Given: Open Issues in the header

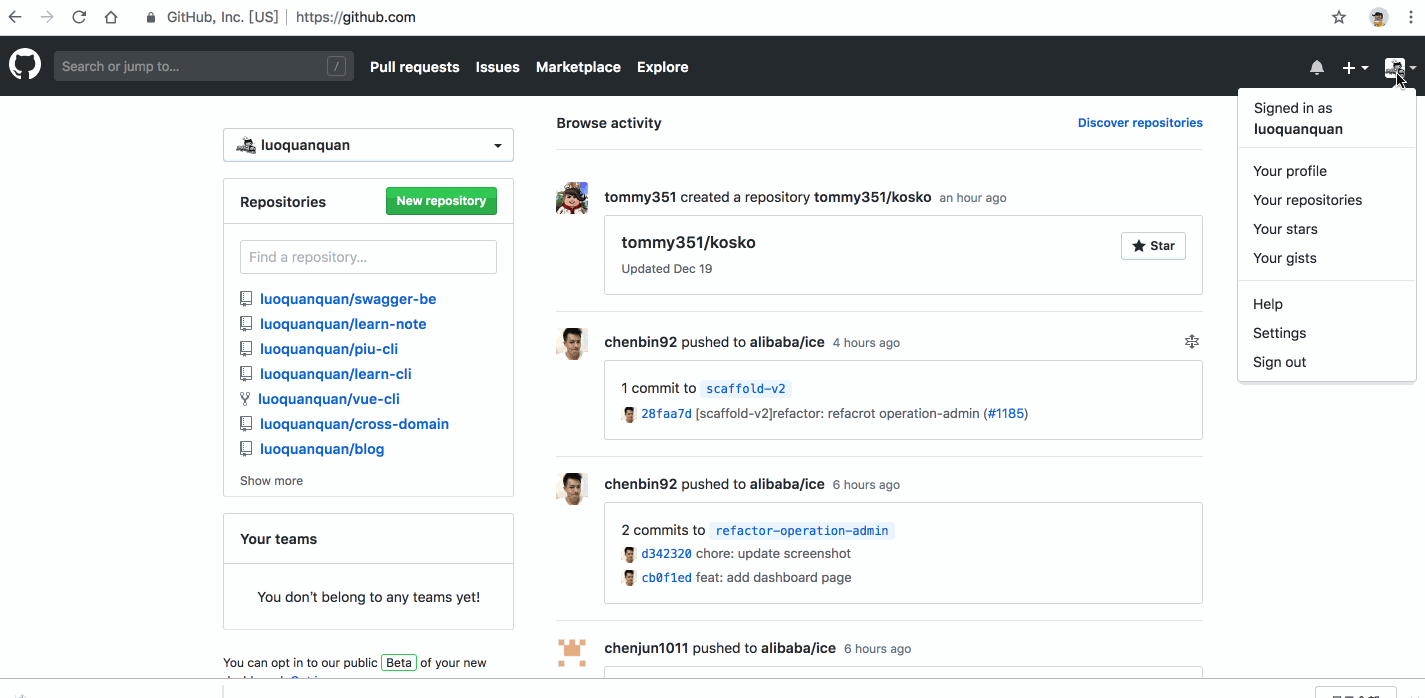Looking at the screenshot, I should pos(497,67).
